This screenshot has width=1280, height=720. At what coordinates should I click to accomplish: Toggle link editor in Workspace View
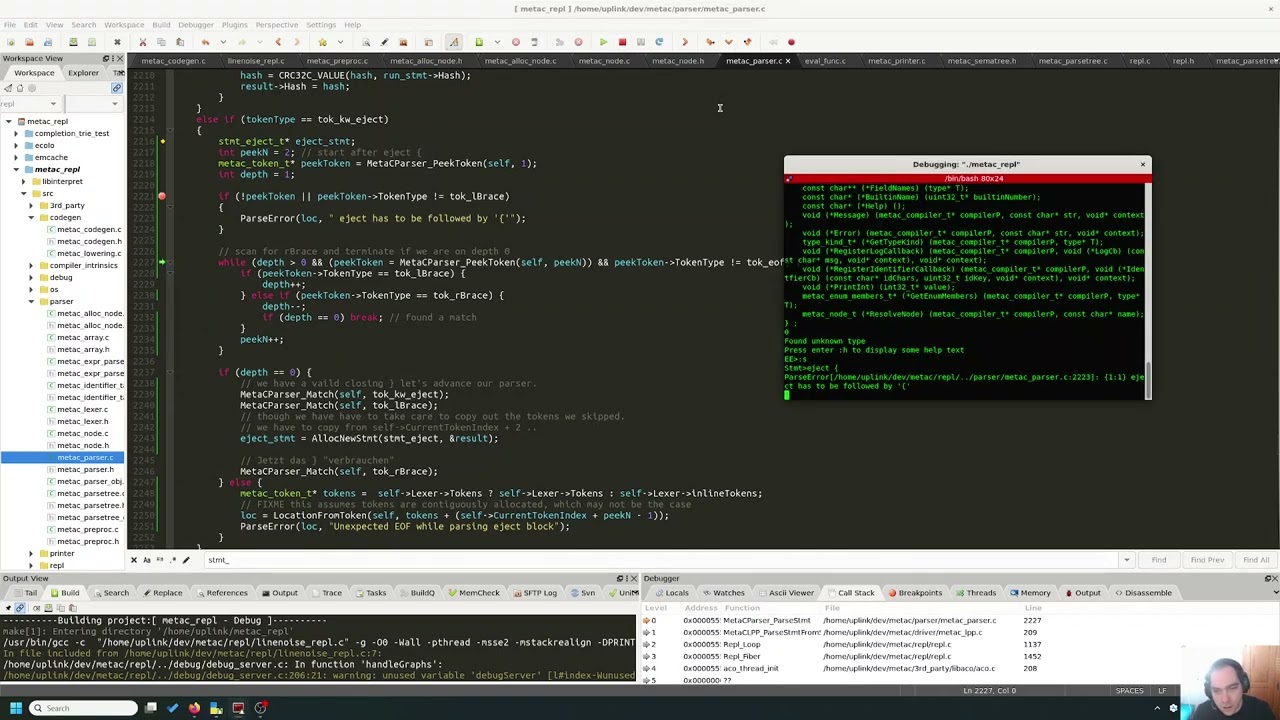(116, 88)
